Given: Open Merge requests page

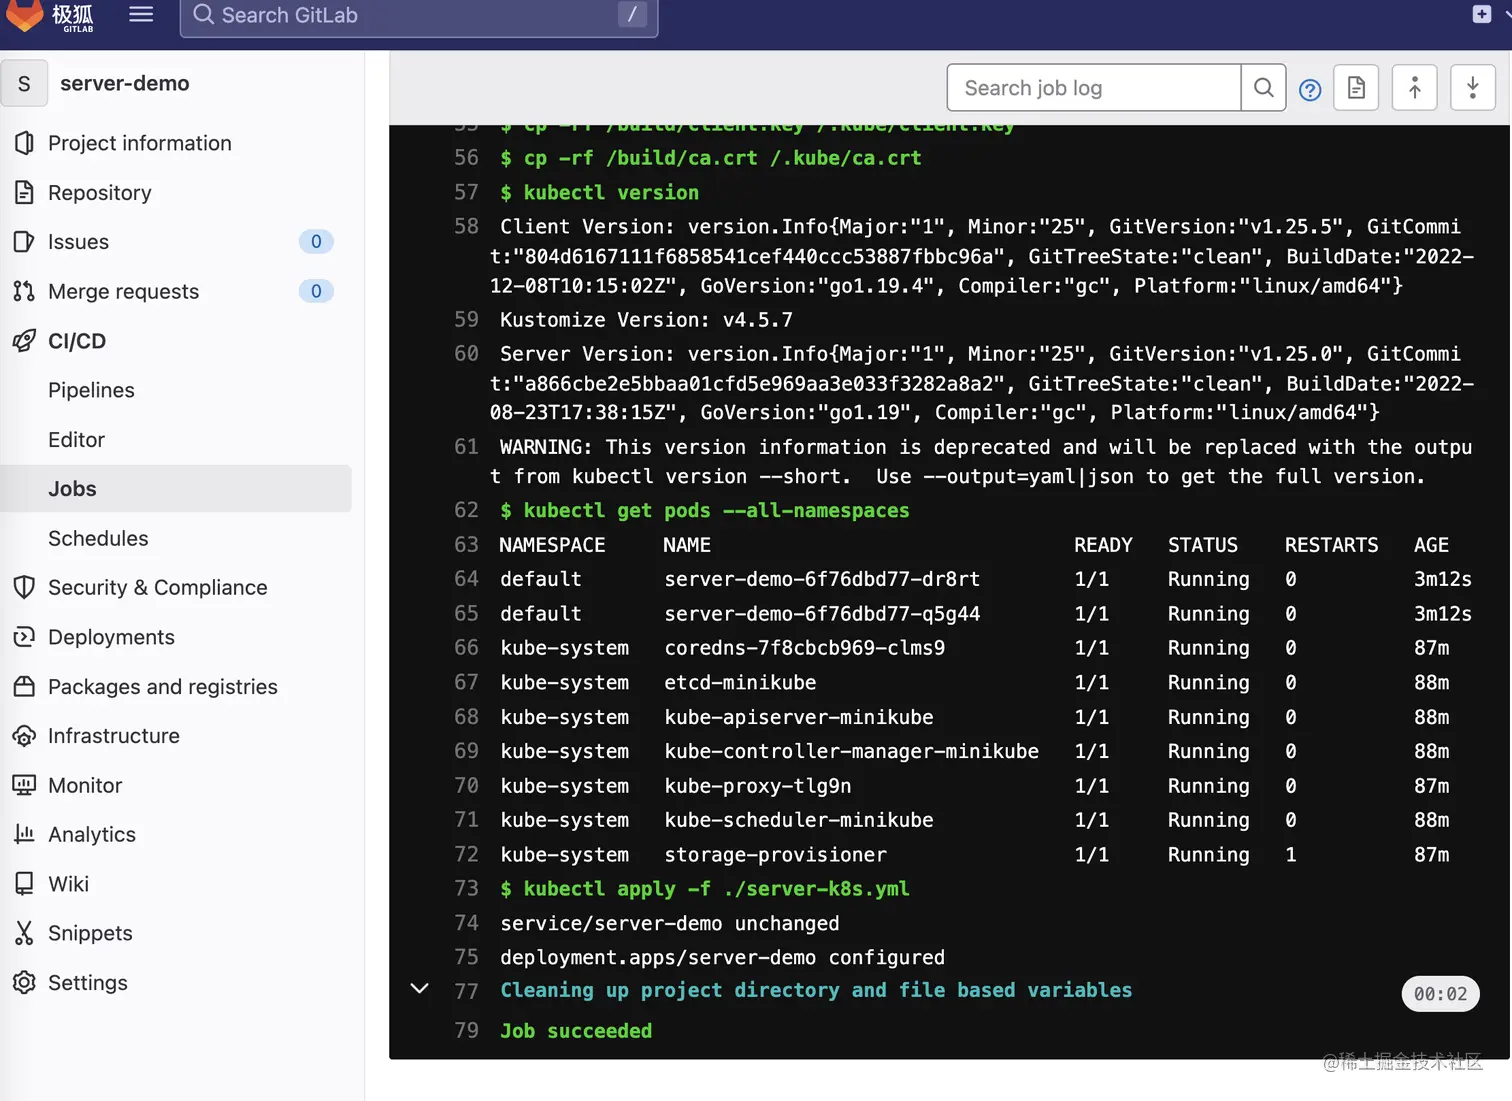Looking at the screenshot, I should 124,291.
